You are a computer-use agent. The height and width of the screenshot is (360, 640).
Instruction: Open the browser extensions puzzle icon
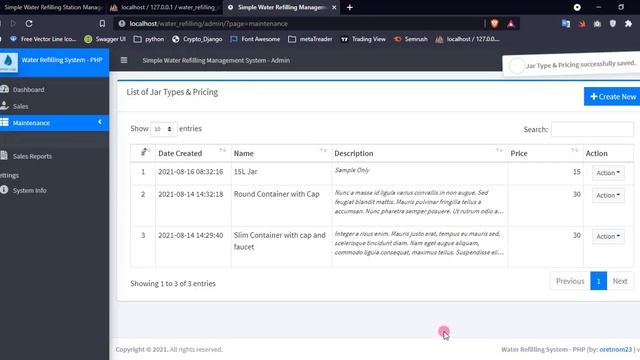pos(628,24)
